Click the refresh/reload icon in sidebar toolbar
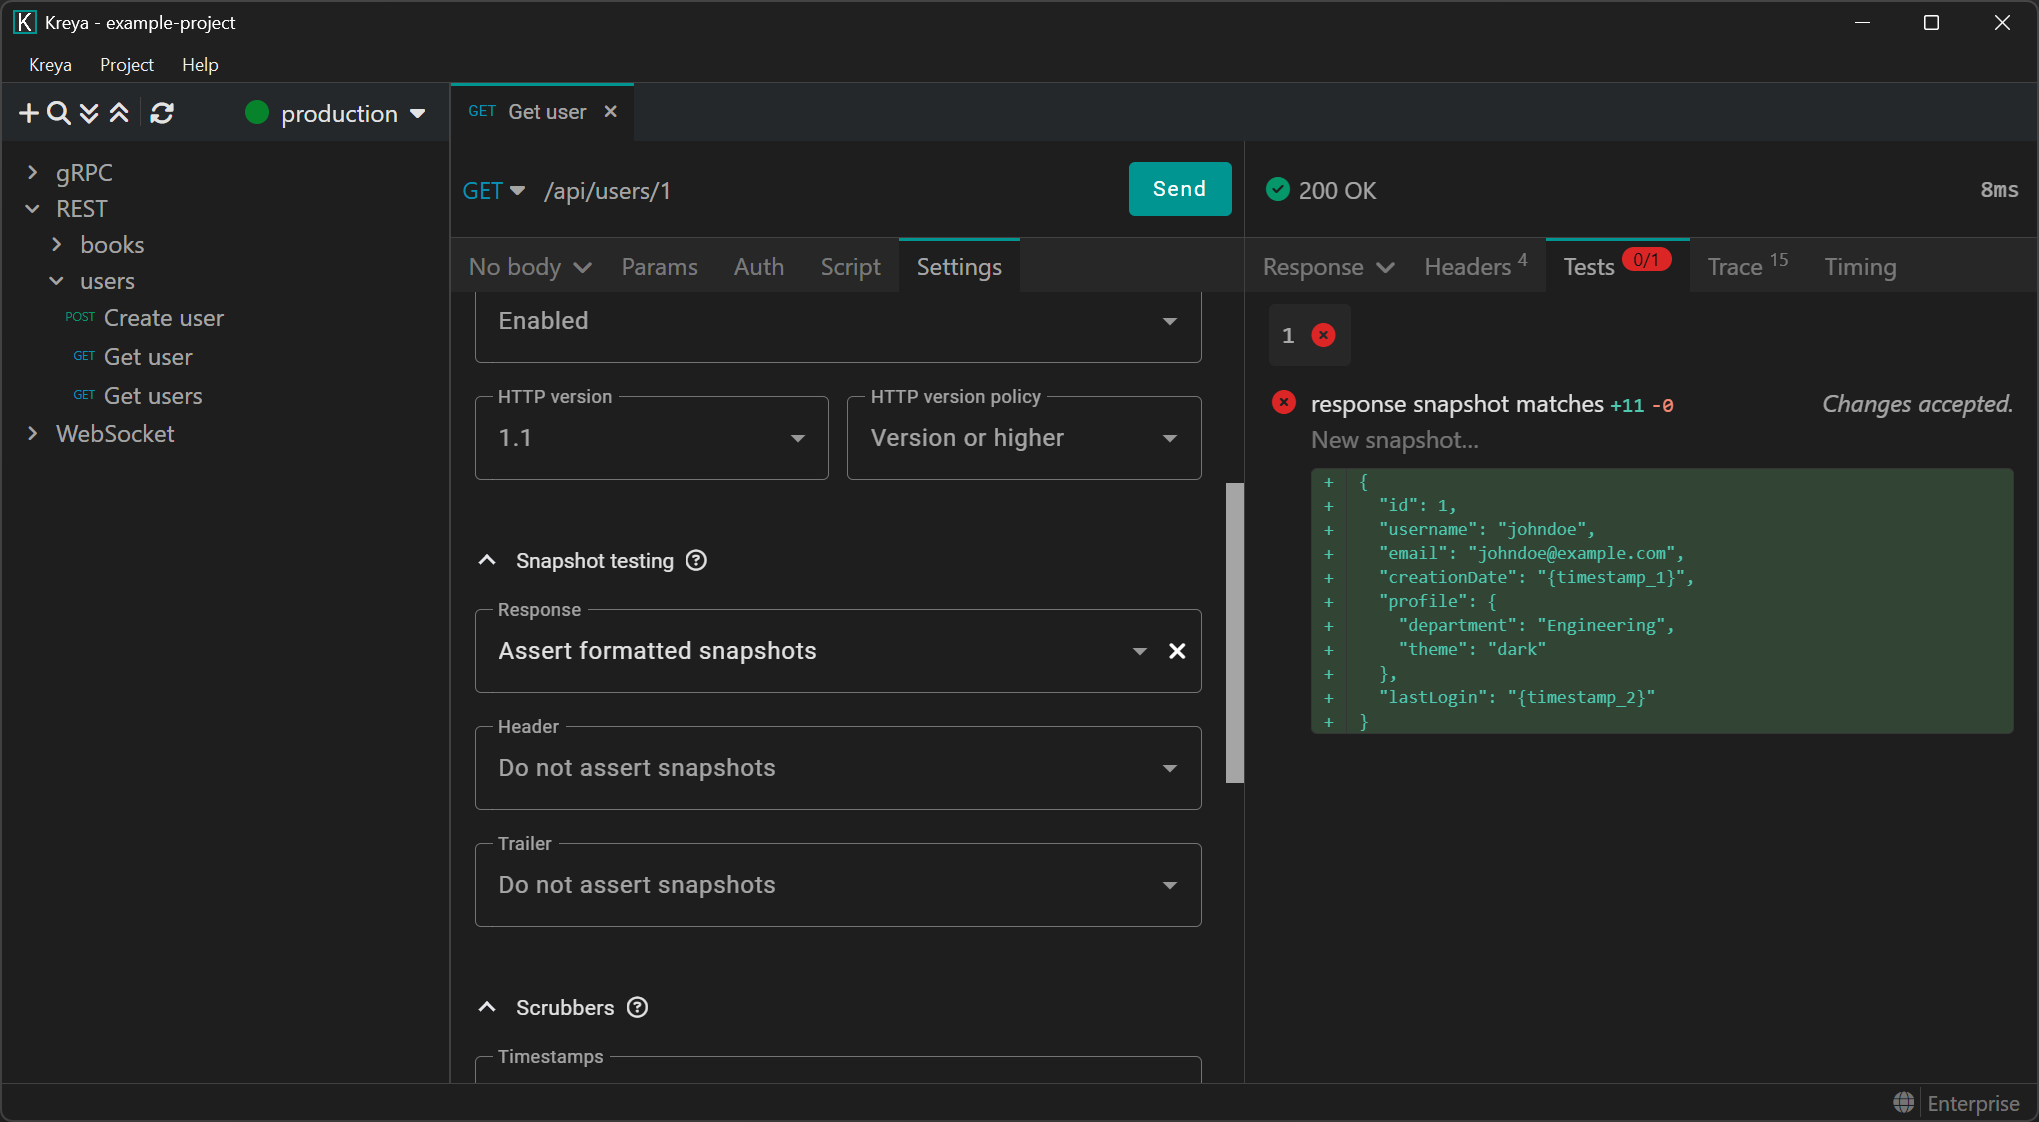Viewport: 2039px width, 1122px height. point(162,113)
